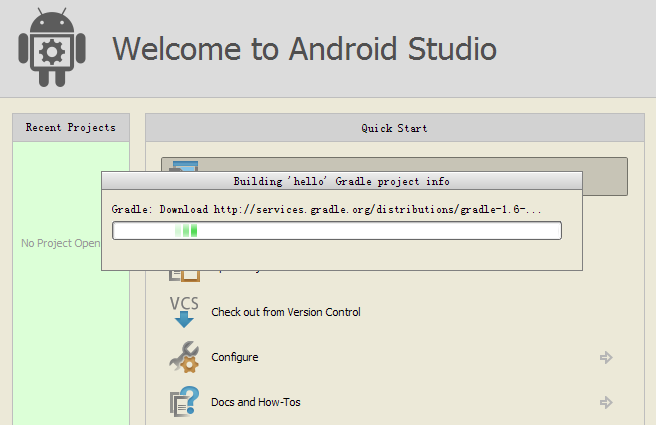Click the Configure wrench and gear icon
This screenshot has width=656, height=425.
pos(184,357)
